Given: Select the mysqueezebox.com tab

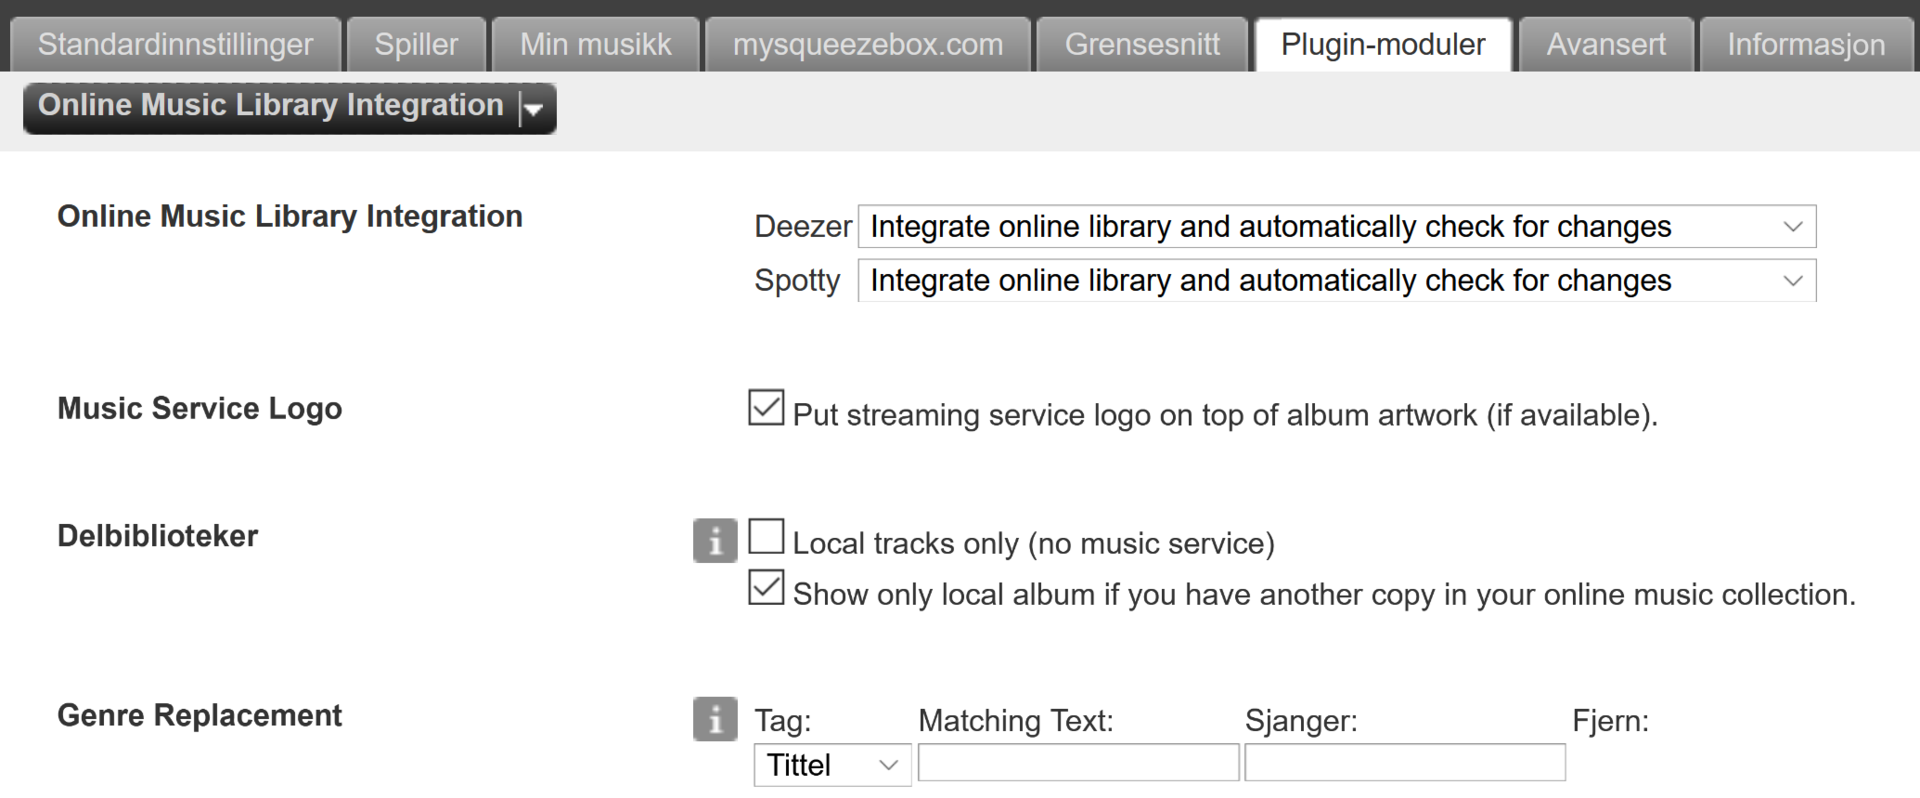Looking at the screenshot, I should click(x=867, y=45).
